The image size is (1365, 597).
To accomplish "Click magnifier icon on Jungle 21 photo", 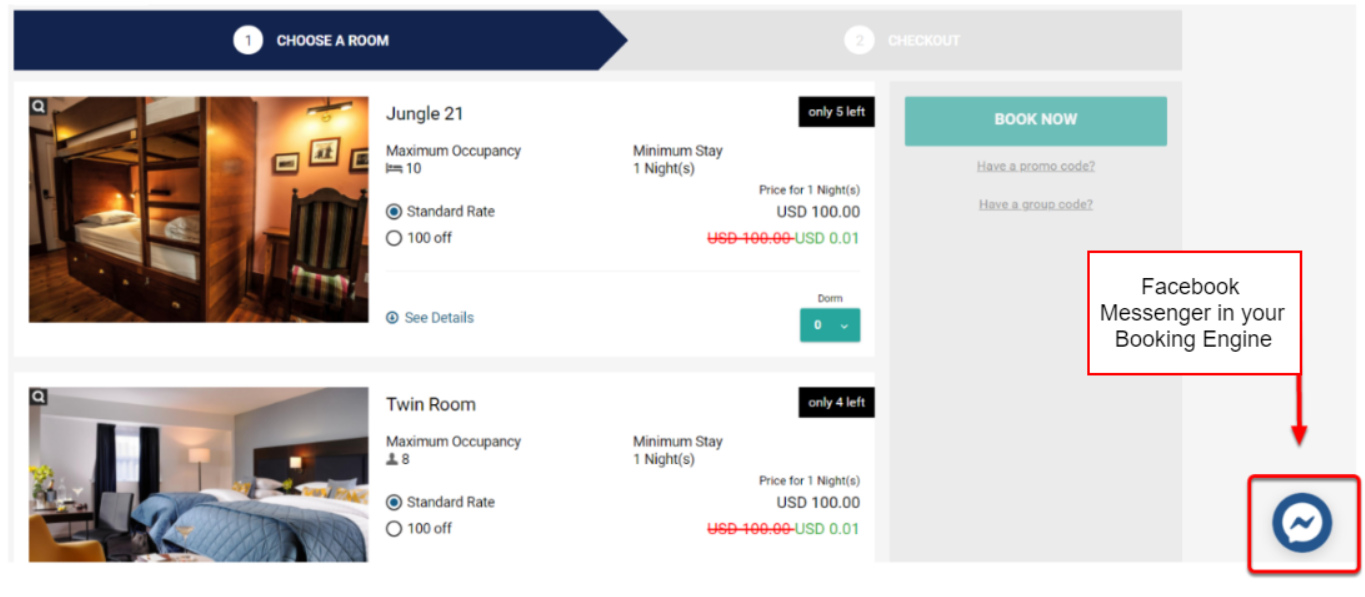I will click(x=38, y=106).
